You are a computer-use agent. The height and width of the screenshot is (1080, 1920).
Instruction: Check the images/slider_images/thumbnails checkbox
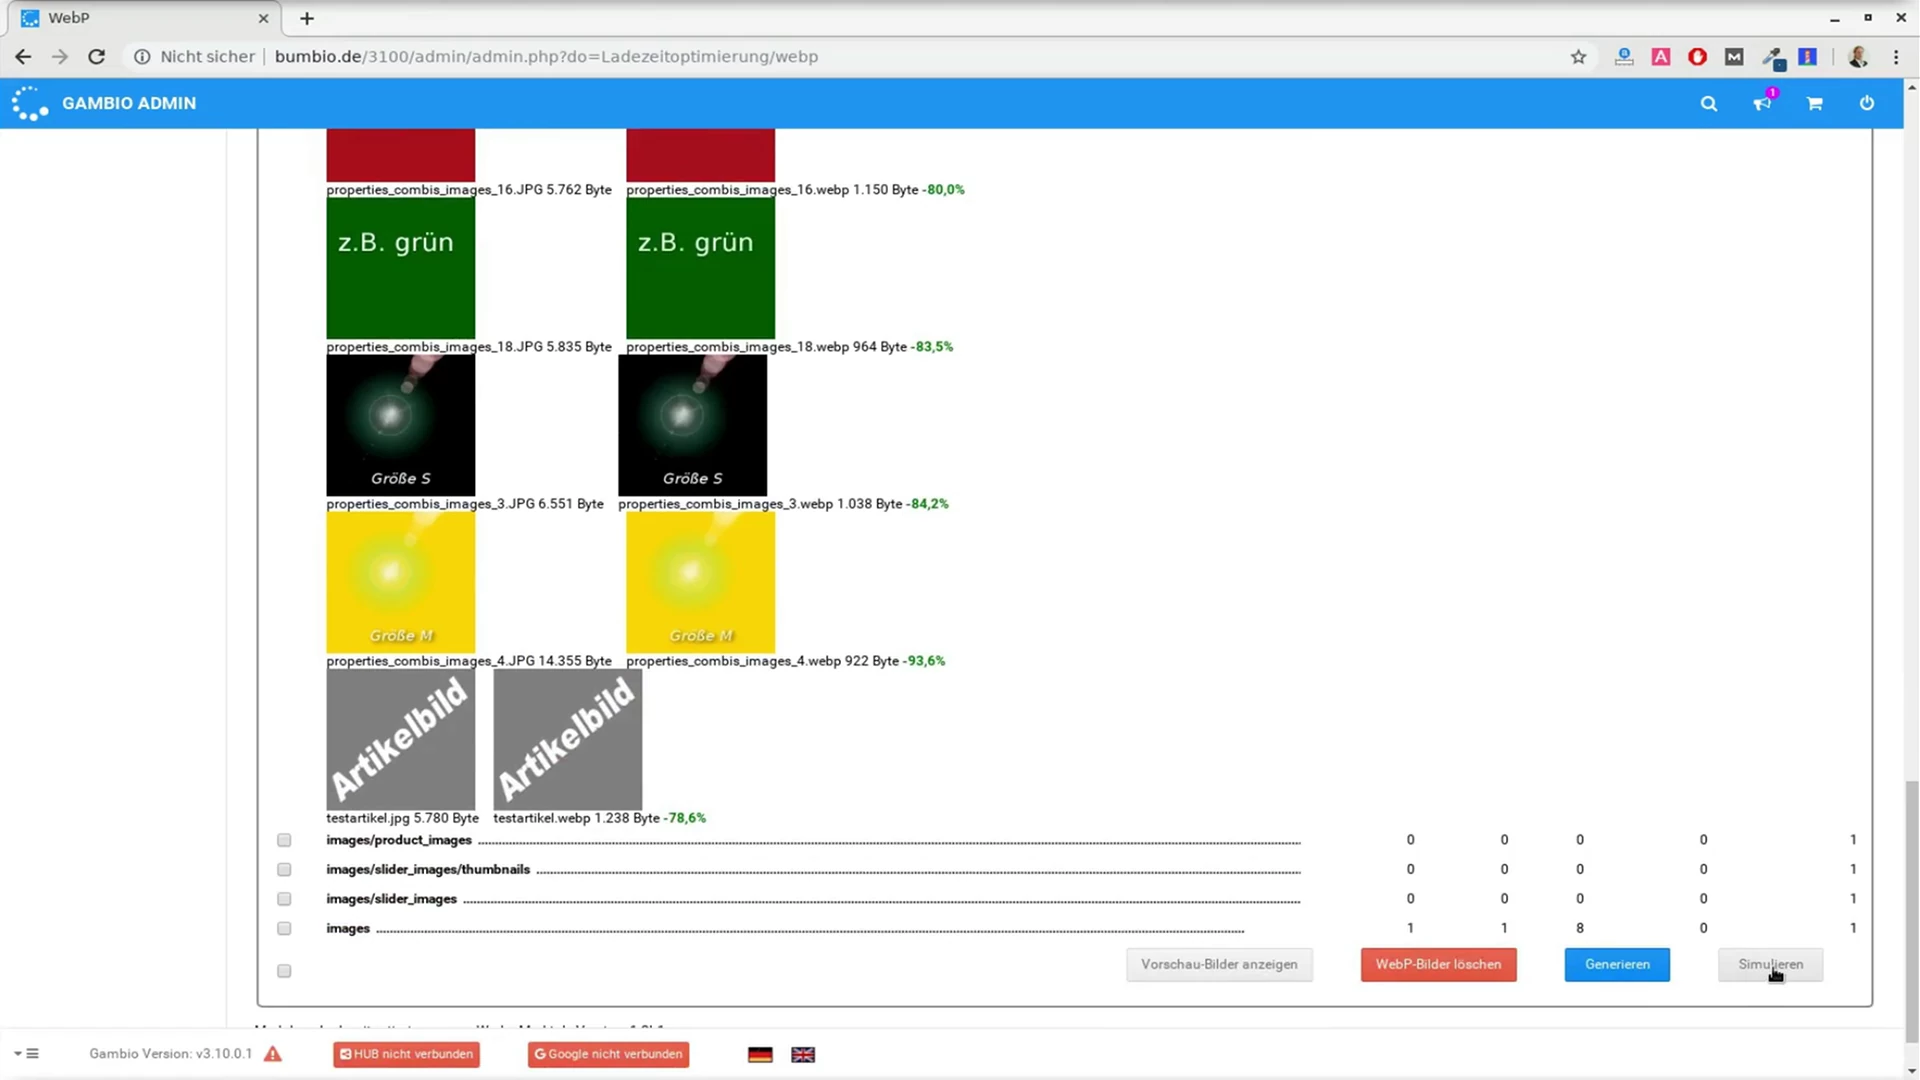[284, 870]
